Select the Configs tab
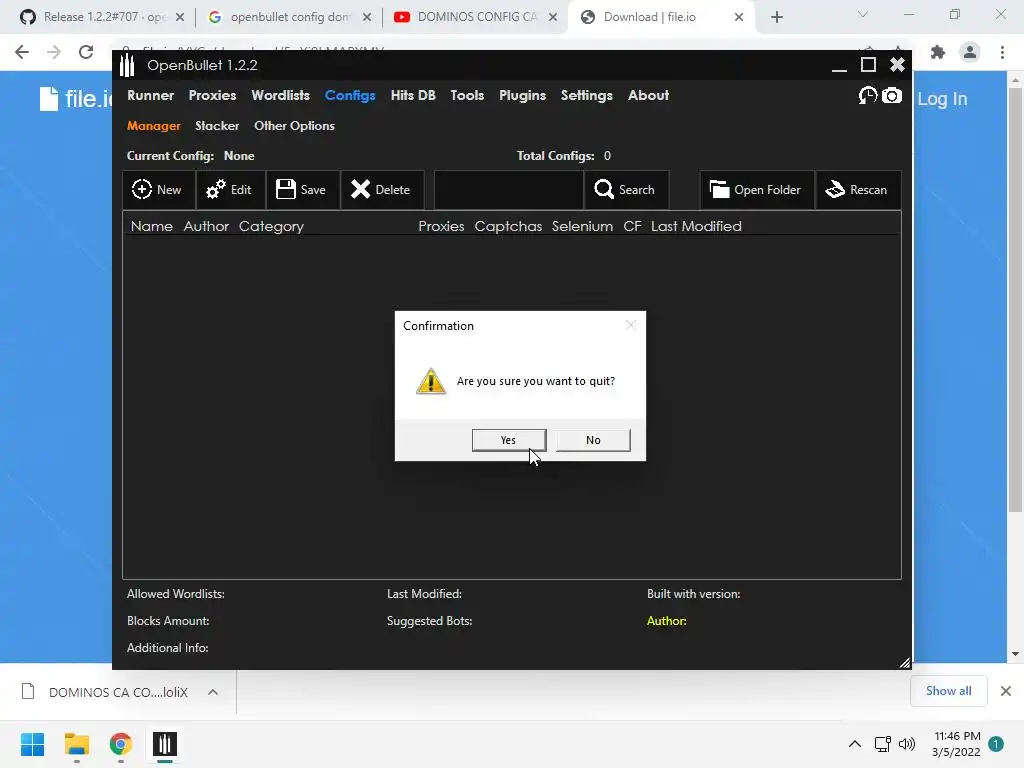 tap(350, 95)
